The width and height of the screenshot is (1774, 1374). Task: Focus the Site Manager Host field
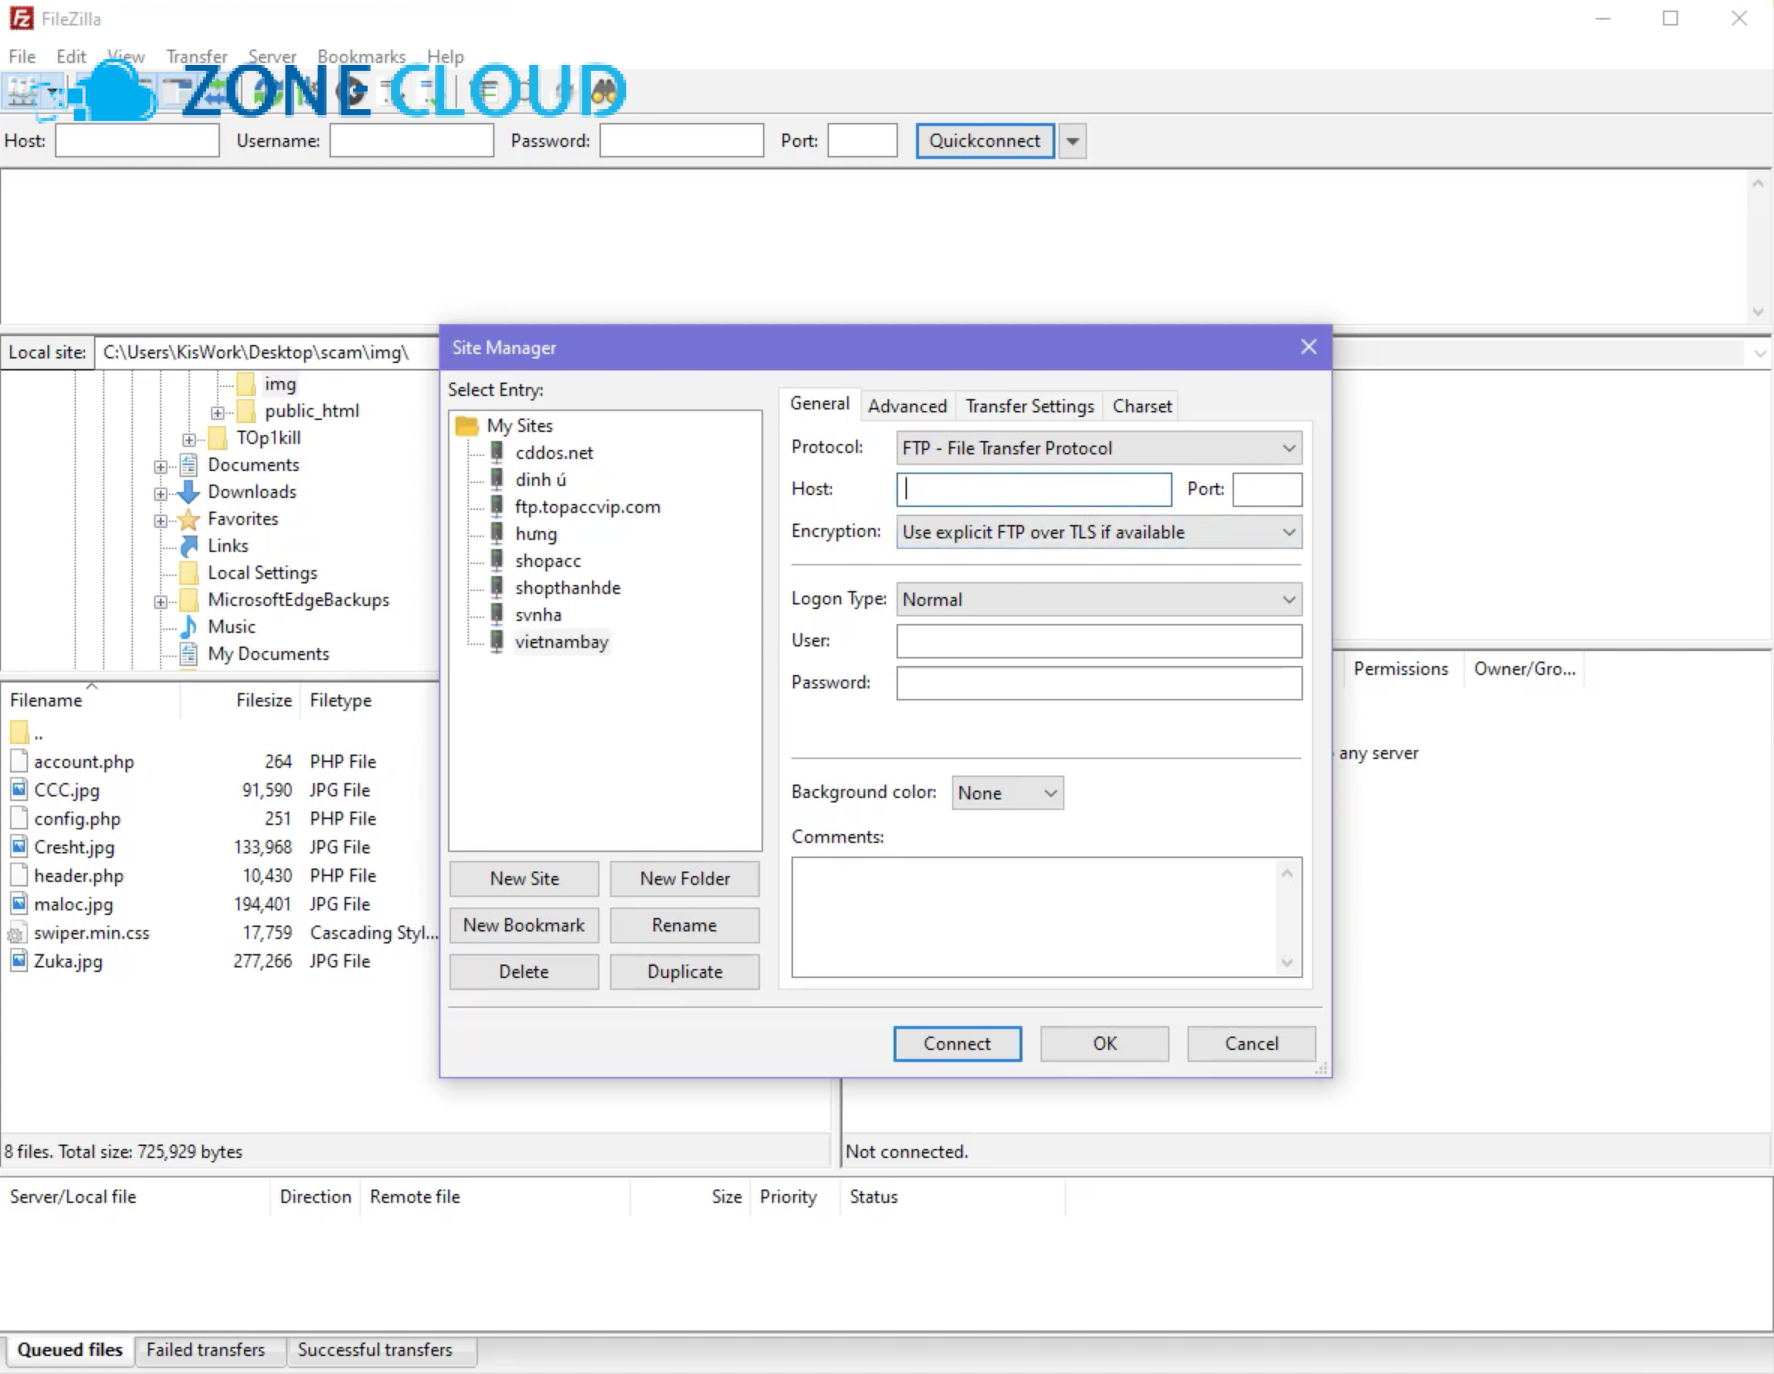pyautogui.click(x=1034, y=489)
